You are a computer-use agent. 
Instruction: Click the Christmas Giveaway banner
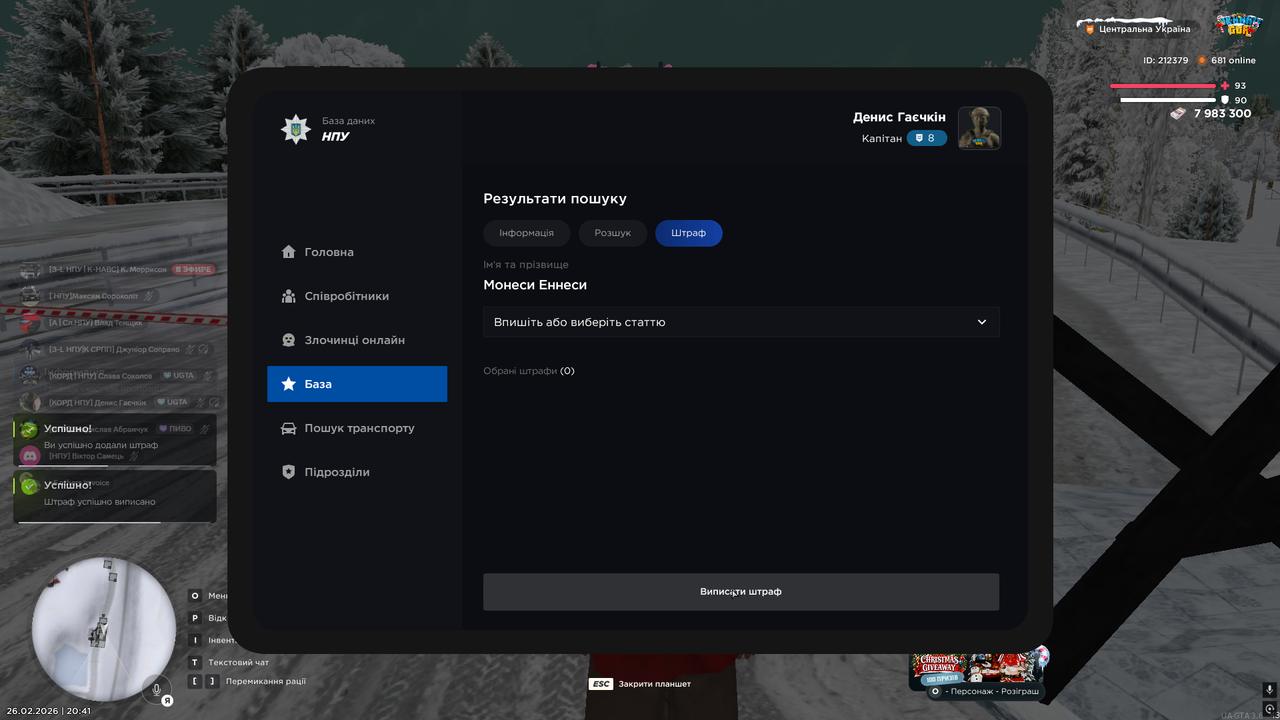click(979, 666)
